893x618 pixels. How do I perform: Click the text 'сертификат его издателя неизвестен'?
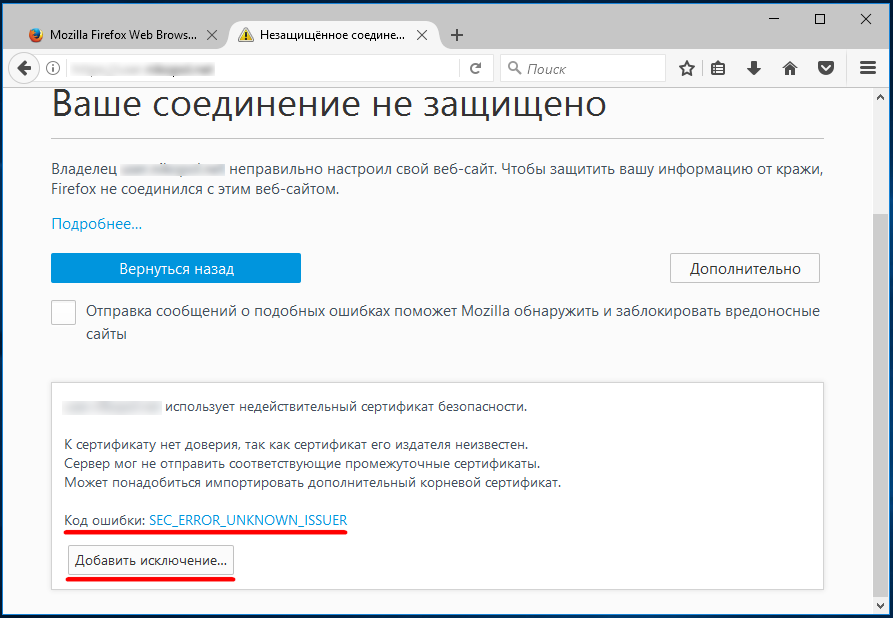point(411,444)
